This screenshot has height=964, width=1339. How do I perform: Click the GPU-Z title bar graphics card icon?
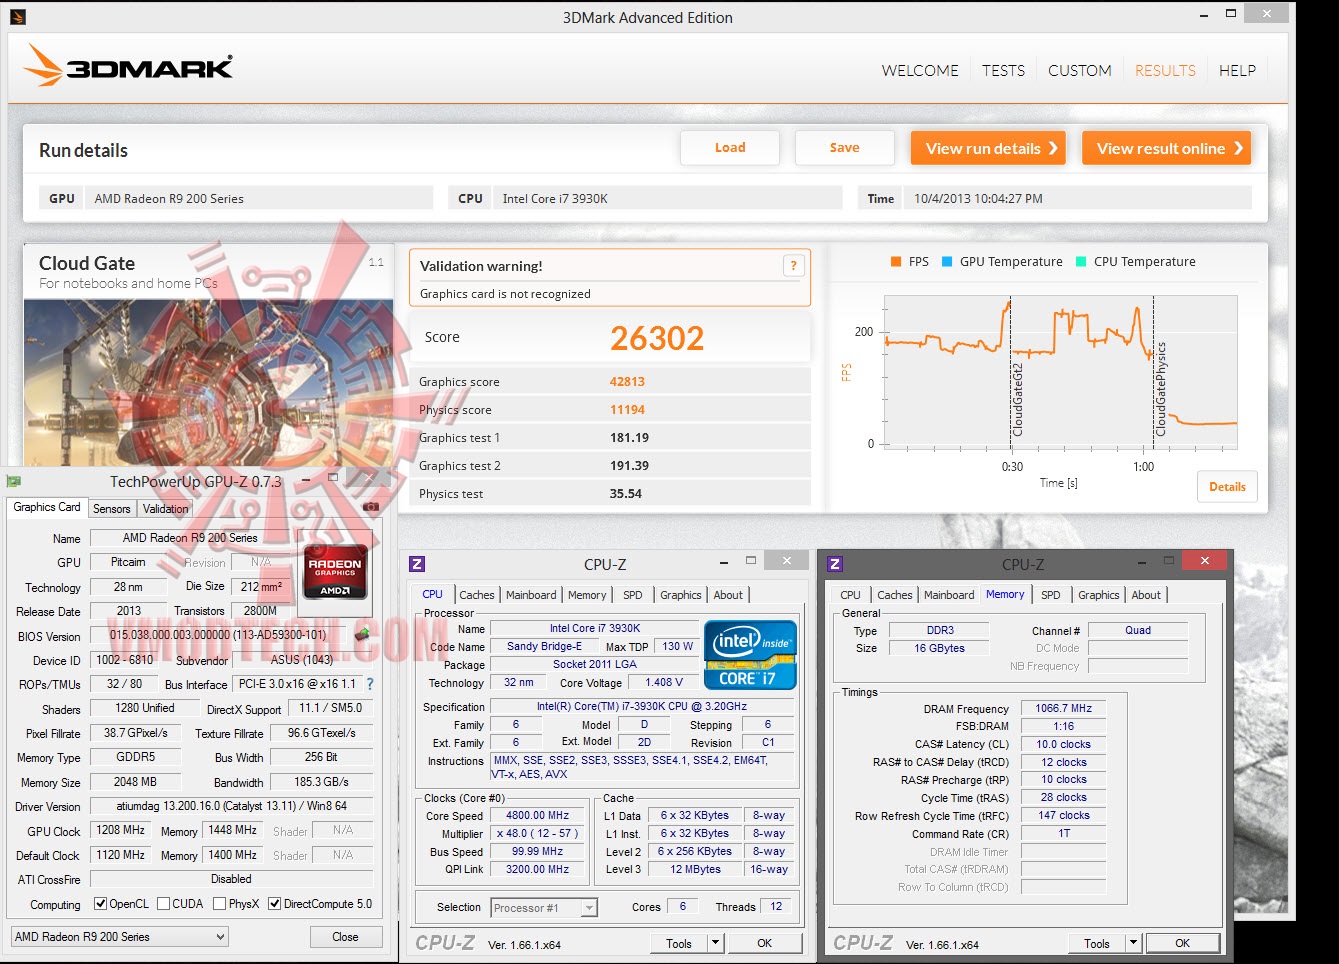14,481
